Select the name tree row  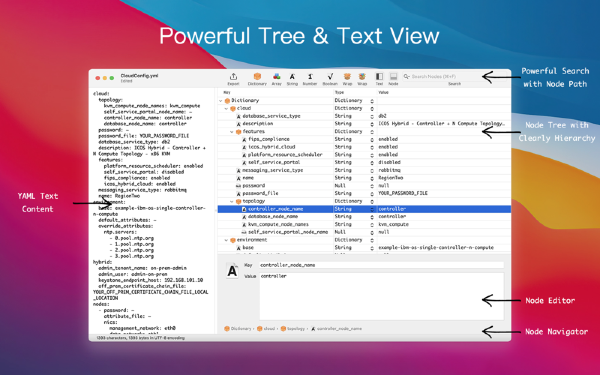(x=364, y=178)
